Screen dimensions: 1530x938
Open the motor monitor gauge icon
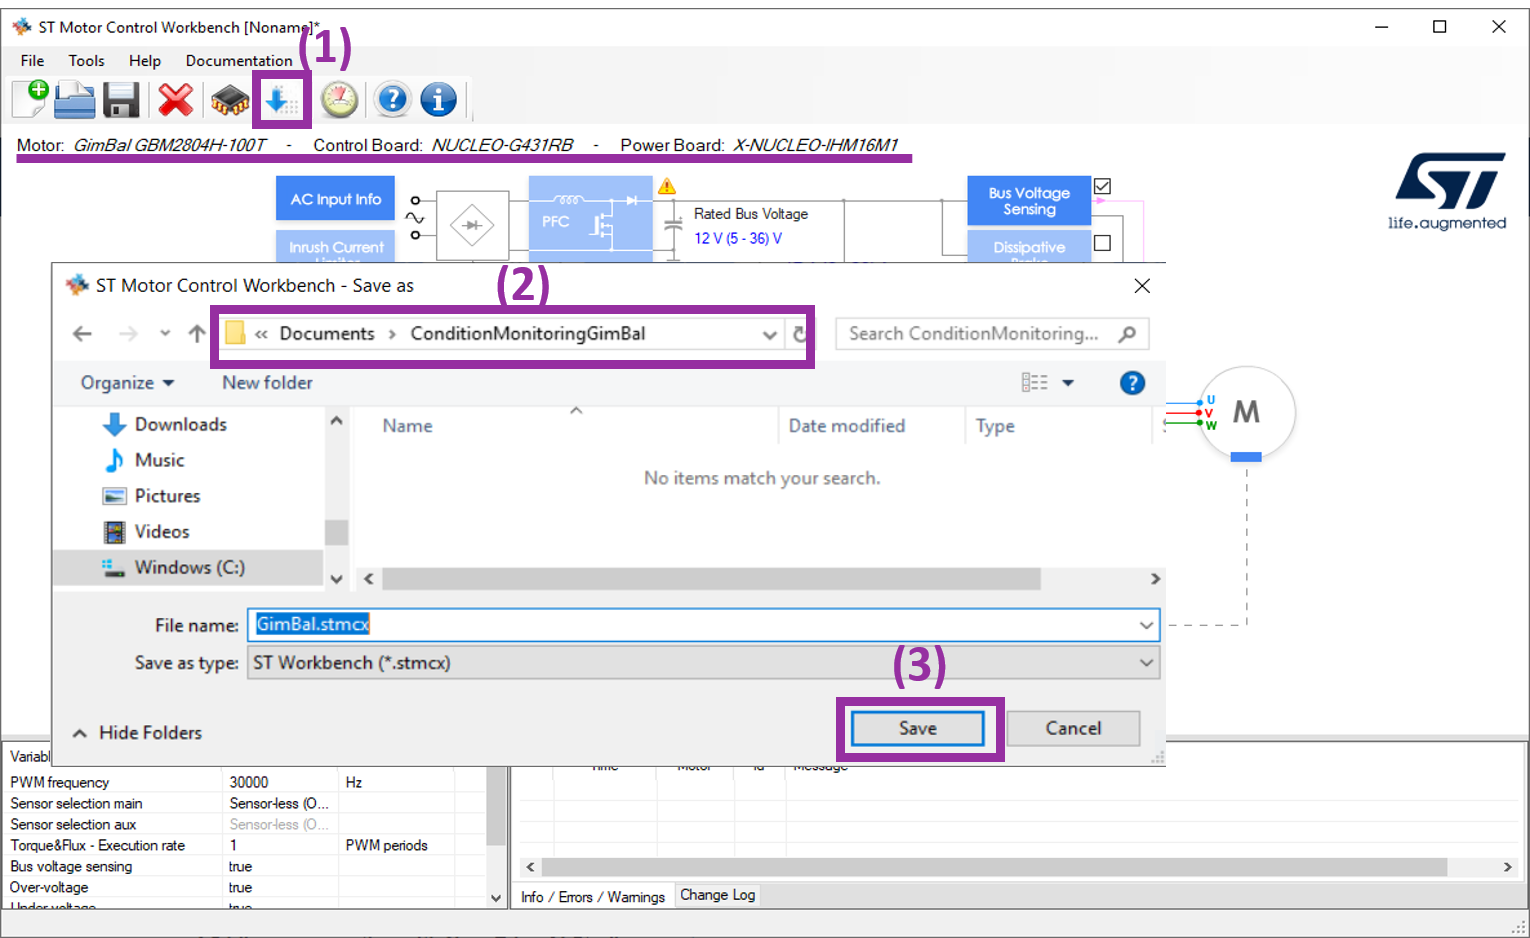pyautogui.click(x=340, y=100)
